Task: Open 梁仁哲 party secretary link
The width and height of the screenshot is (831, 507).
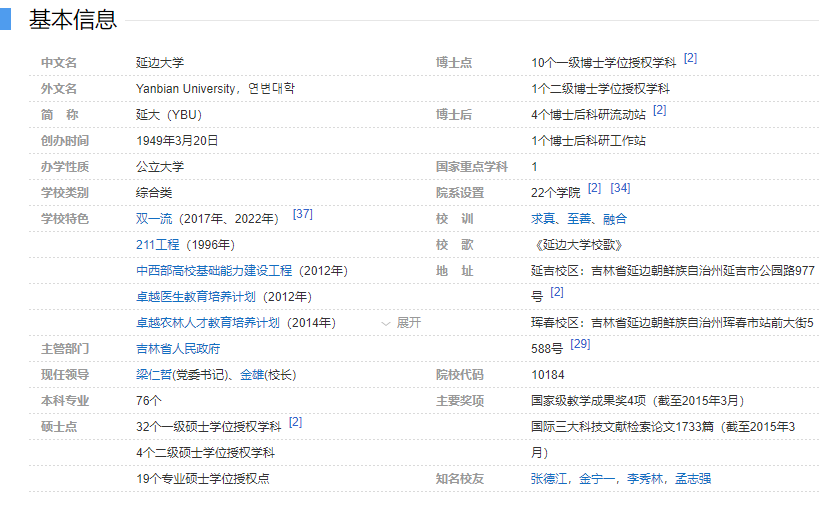Action: 154,375
